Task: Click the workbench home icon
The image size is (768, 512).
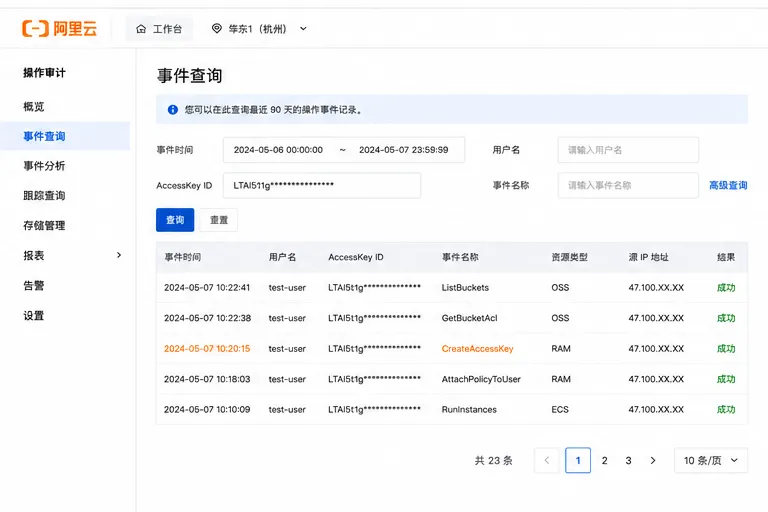Action: point(141,29)
